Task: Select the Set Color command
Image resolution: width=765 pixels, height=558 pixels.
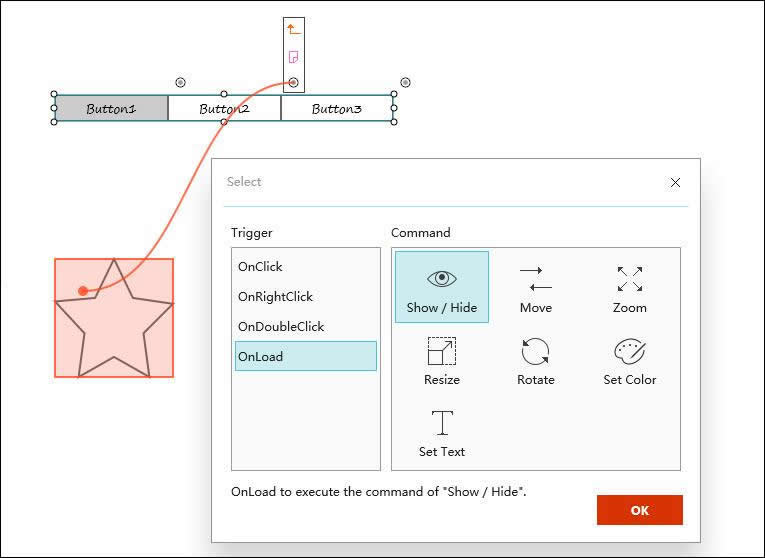Action: click(x=629, y=361)
